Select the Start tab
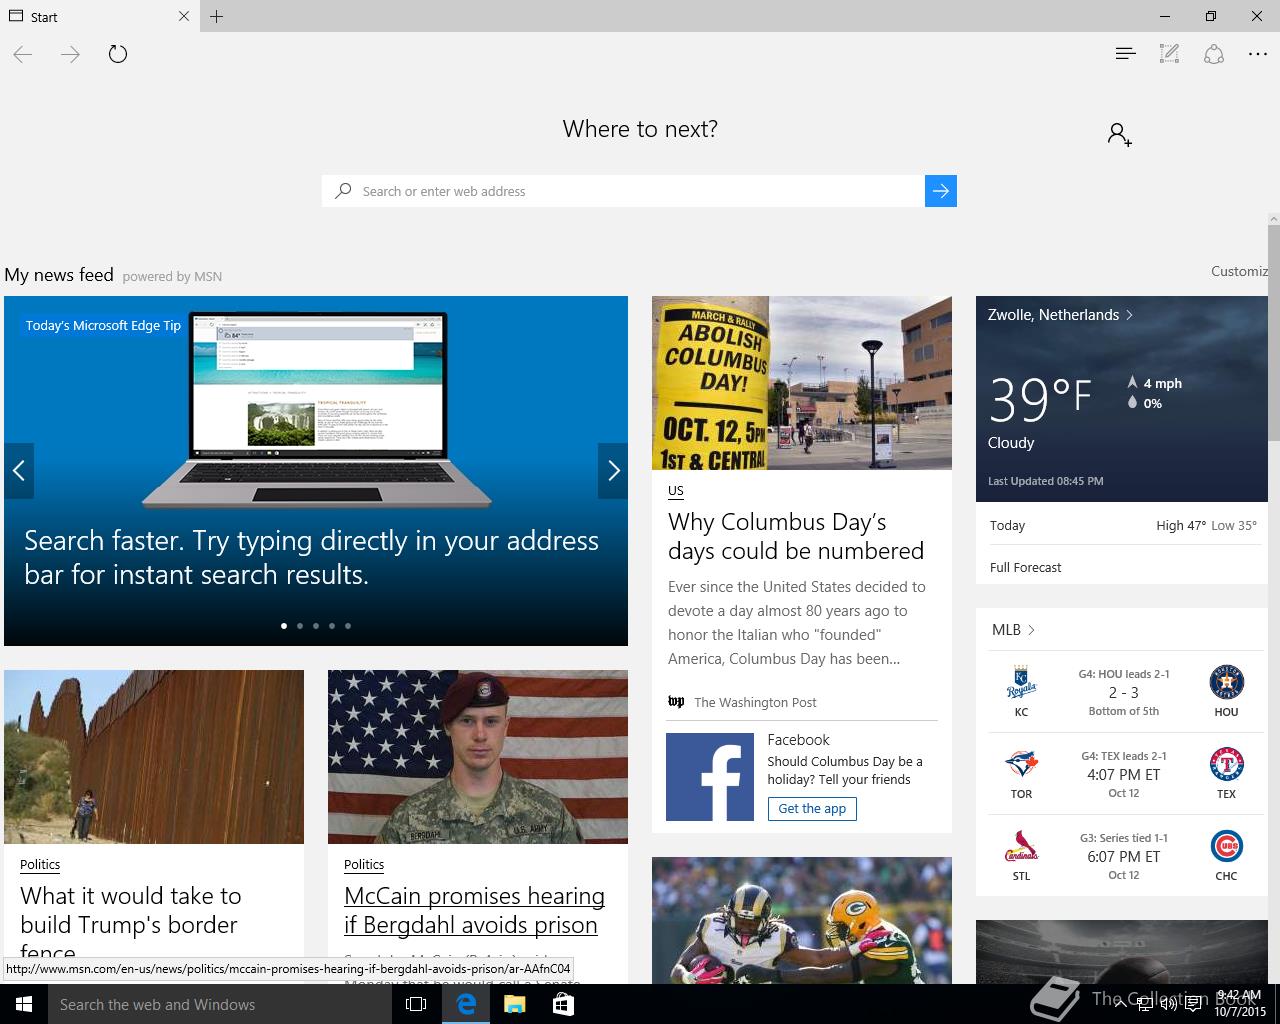1280x1024 pixels. [x=100, y=16]
